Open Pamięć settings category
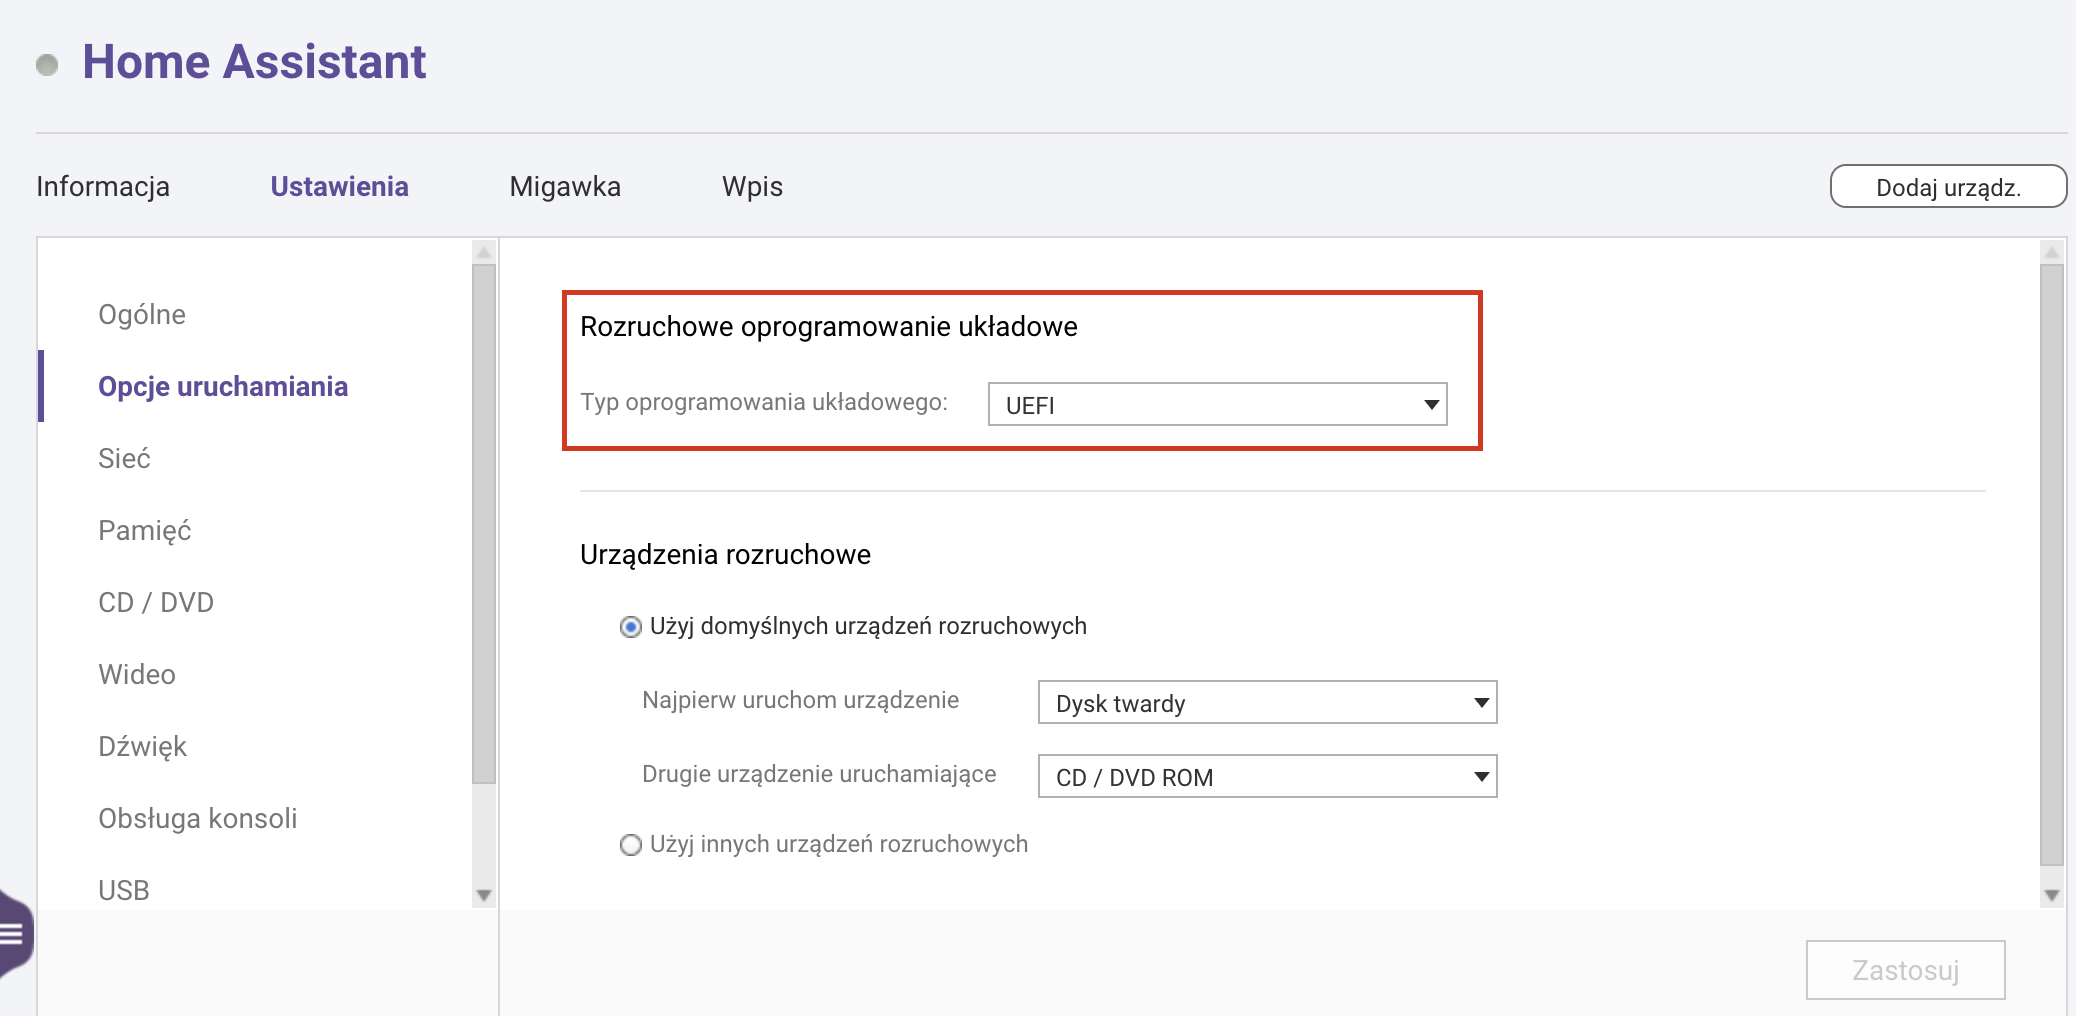The height and width of the screenshot is (1016, 2076). [145, 530]
